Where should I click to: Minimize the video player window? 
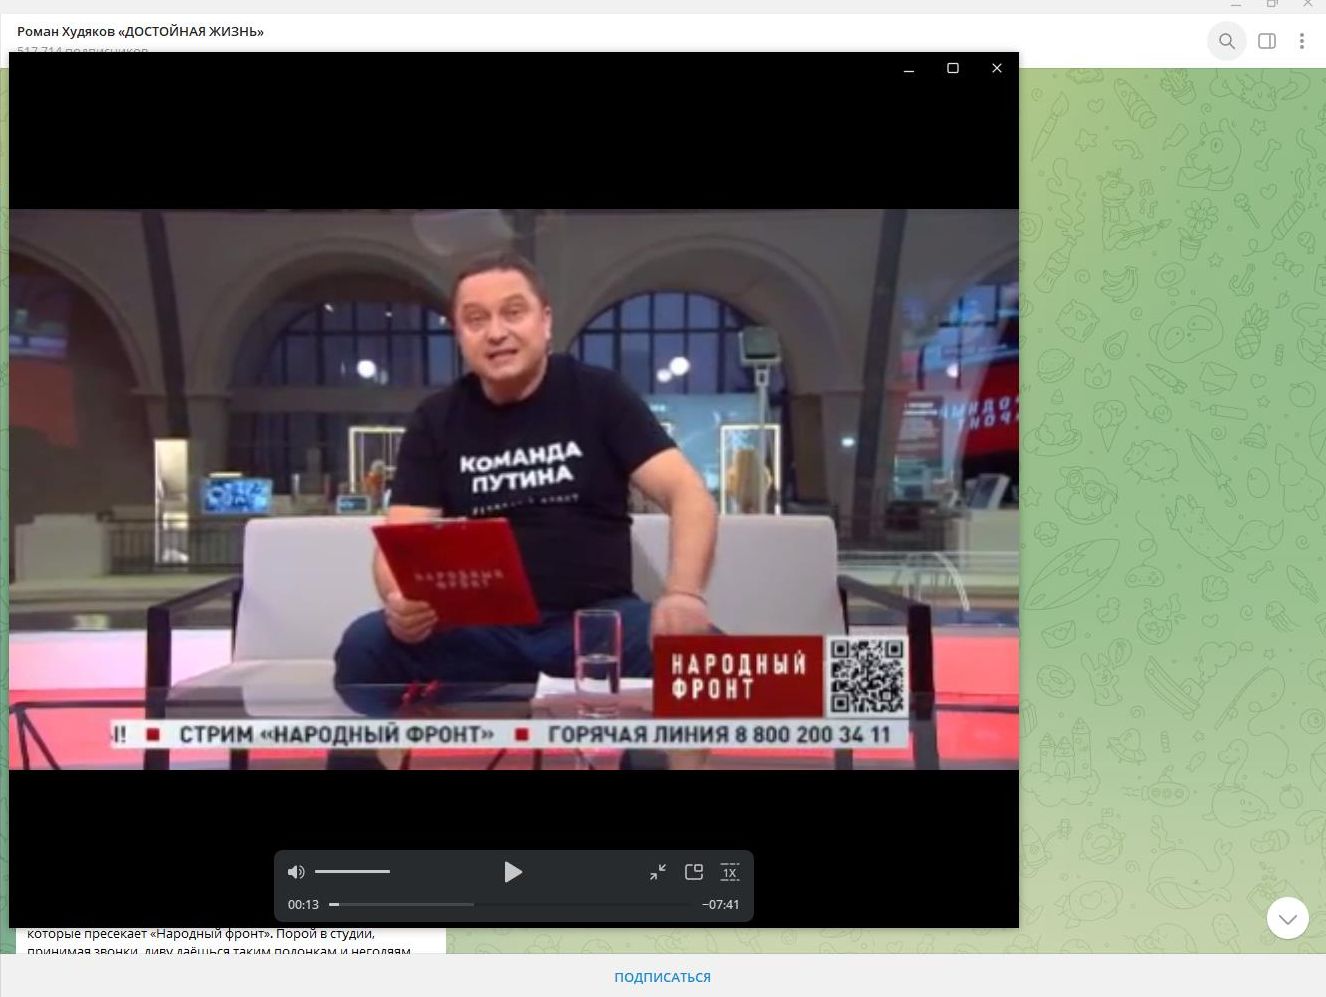pyautogui.click(x=909, y=68)
